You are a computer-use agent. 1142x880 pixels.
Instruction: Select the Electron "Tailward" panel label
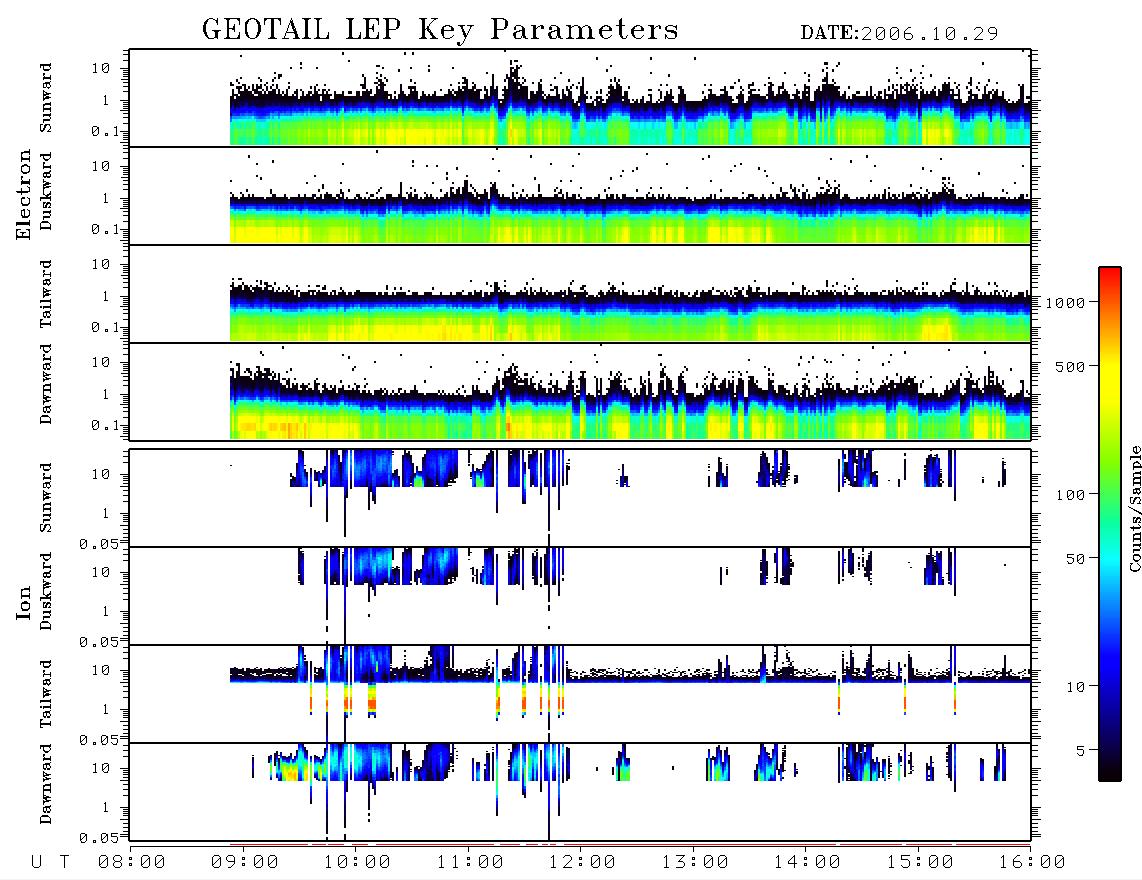point(46,294)
